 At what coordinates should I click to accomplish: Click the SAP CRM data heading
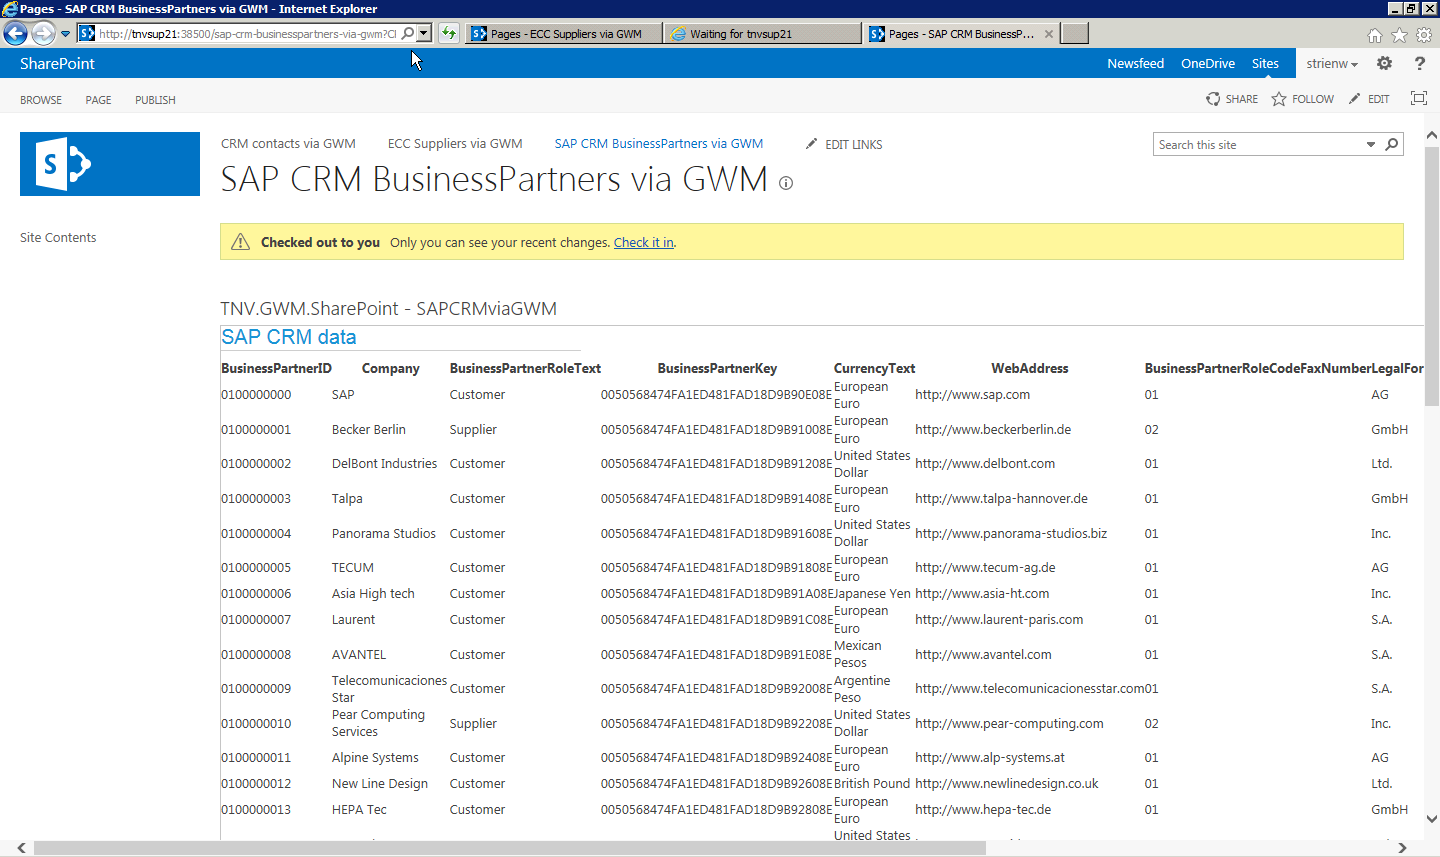(x=289, y=337)
